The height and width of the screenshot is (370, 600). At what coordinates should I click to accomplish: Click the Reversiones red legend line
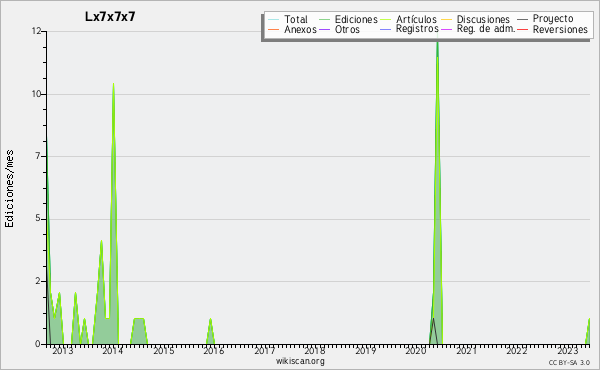click(522, 29)
